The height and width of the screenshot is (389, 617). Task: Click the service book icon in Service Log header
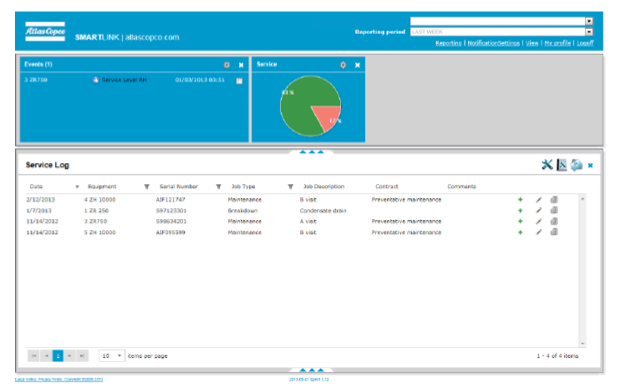coord(562,165)
